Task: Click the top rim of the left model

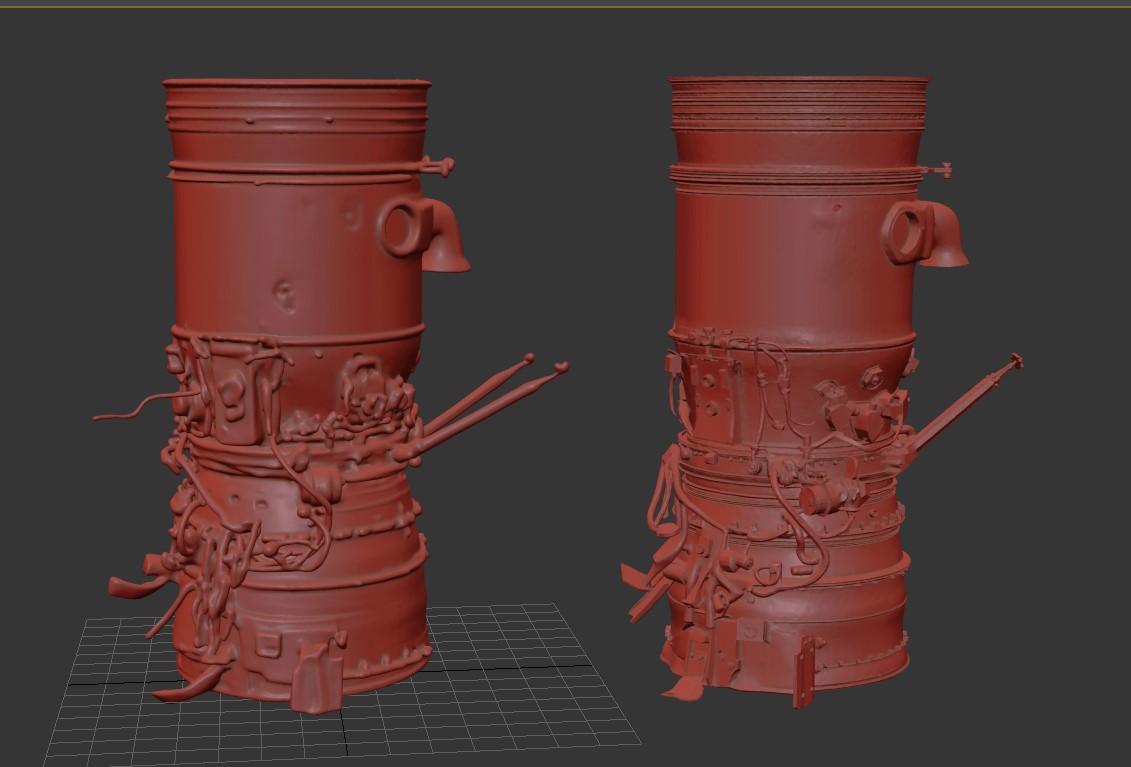Action: click(x=296, y=85)
